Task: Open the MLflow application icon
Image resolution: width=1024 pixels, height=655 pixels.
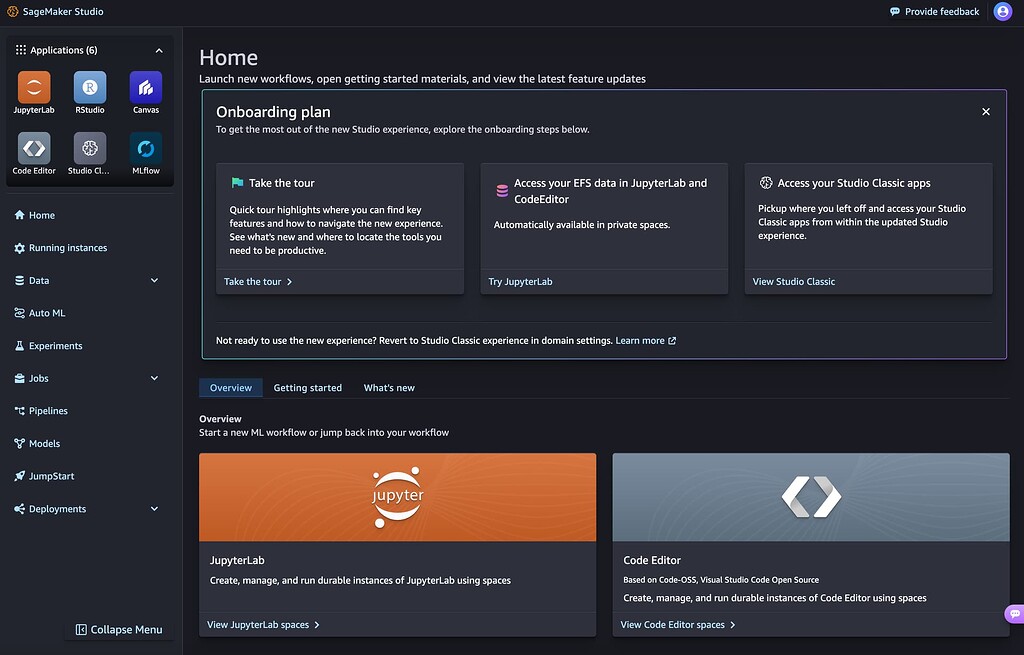Action: click(x=146, y=149)
